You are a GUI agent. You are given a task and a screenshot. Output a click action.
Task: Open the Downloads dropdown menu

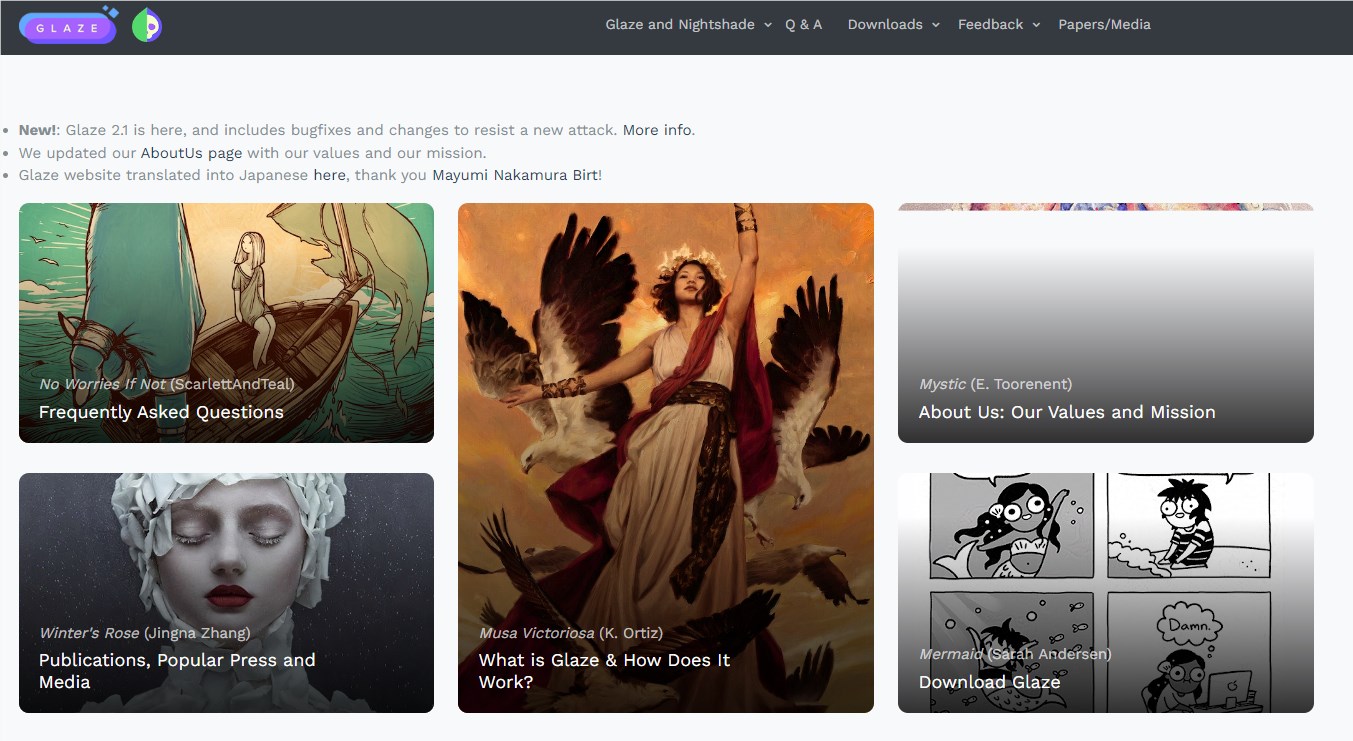pos(893,25)
